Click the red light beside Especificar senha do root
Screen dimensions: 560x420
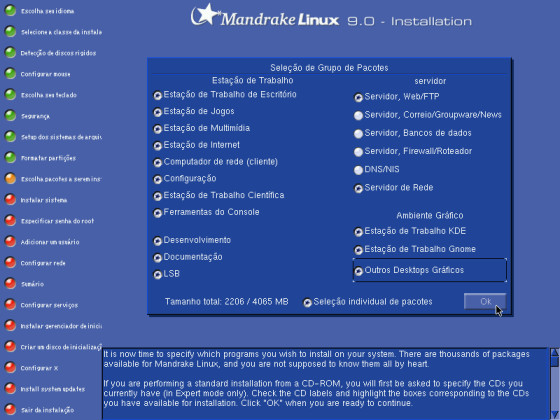coord(10,221)
